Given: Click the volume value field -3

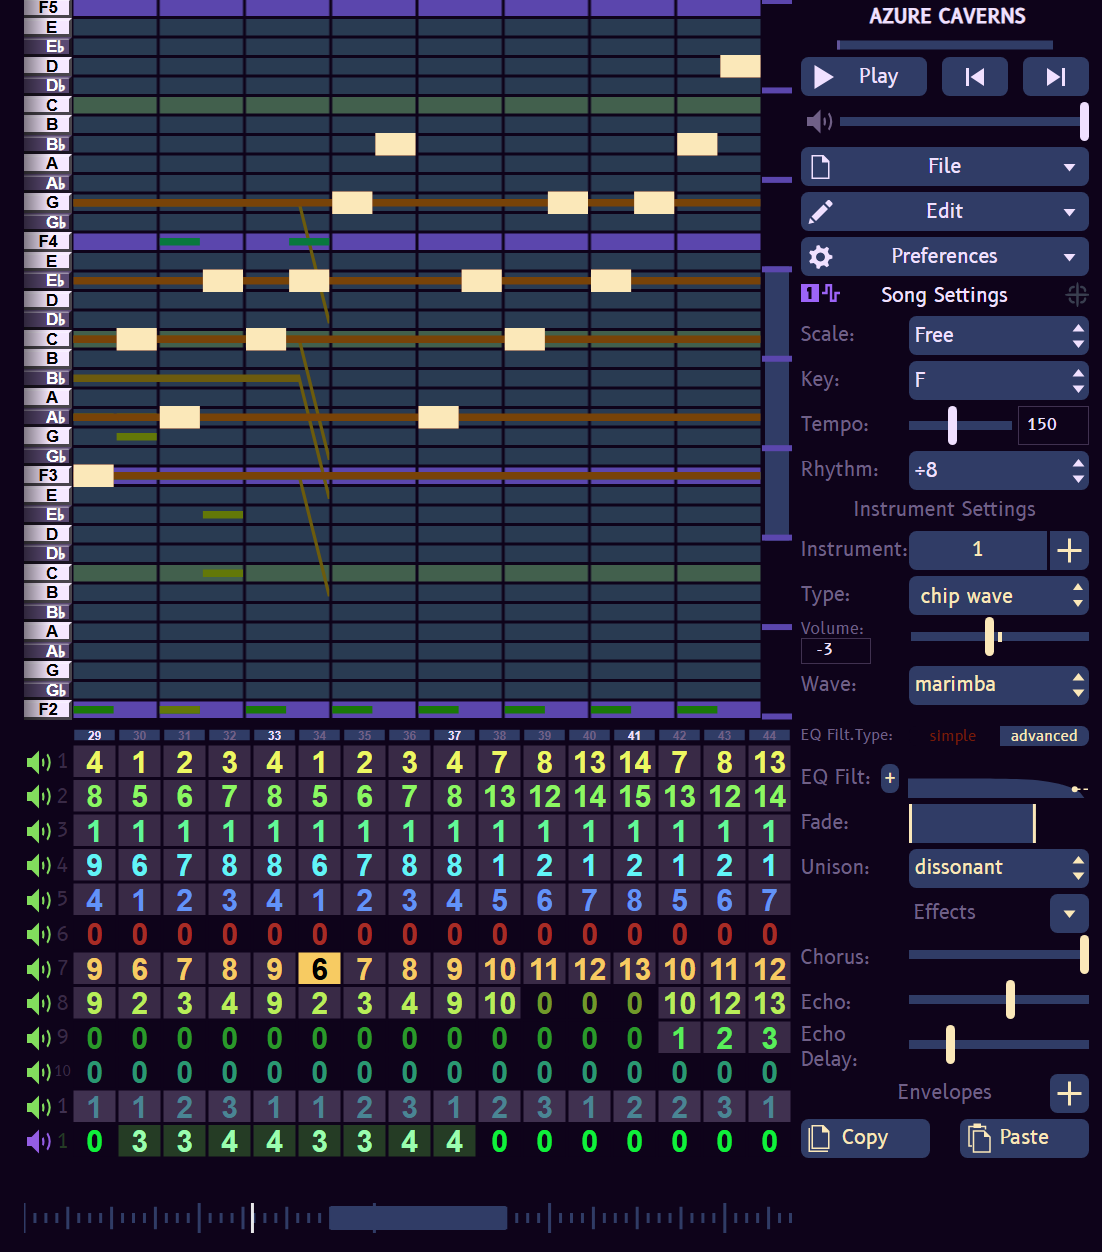Looking at the screenshot, I should coord(836,650).
